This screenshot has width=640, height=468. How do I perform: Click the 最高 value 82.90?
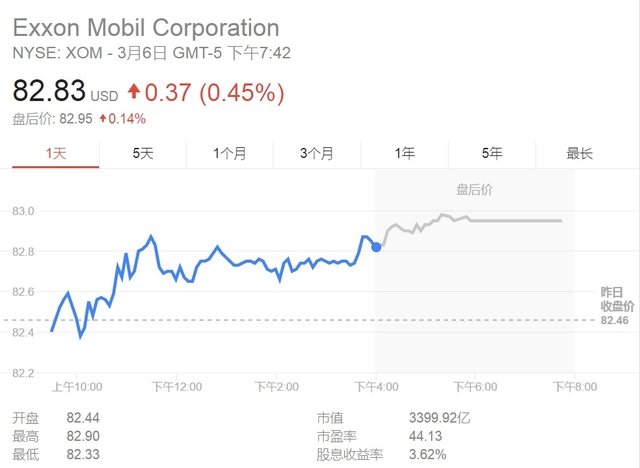[83, 436]
